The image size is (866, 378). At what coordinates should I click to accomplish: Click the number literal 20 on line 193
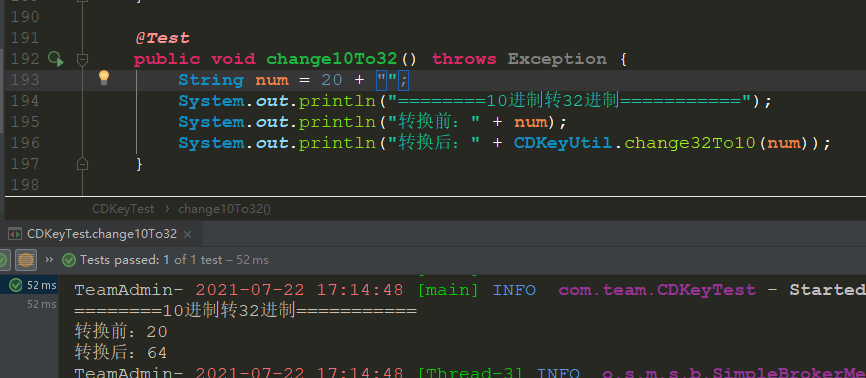pos(332,80)
